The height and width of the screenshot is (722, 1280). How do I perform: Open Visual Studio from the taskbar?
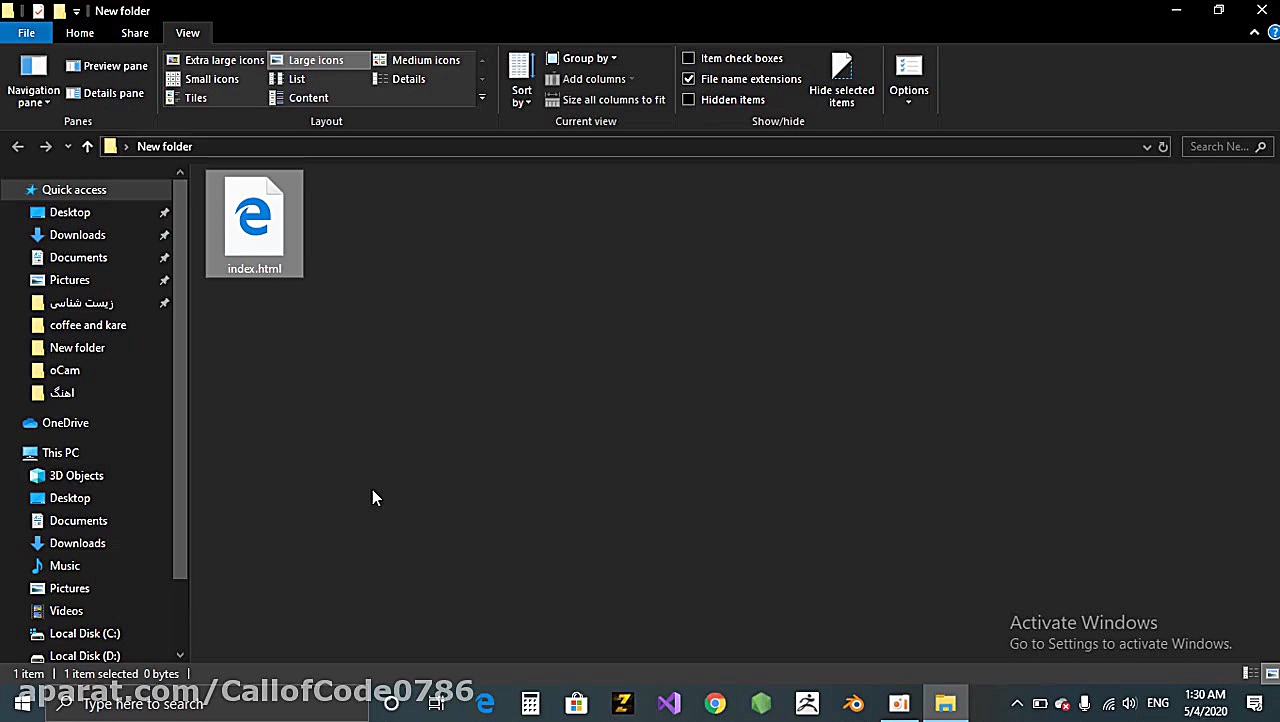pyautogui.click(x=668, y=704)
